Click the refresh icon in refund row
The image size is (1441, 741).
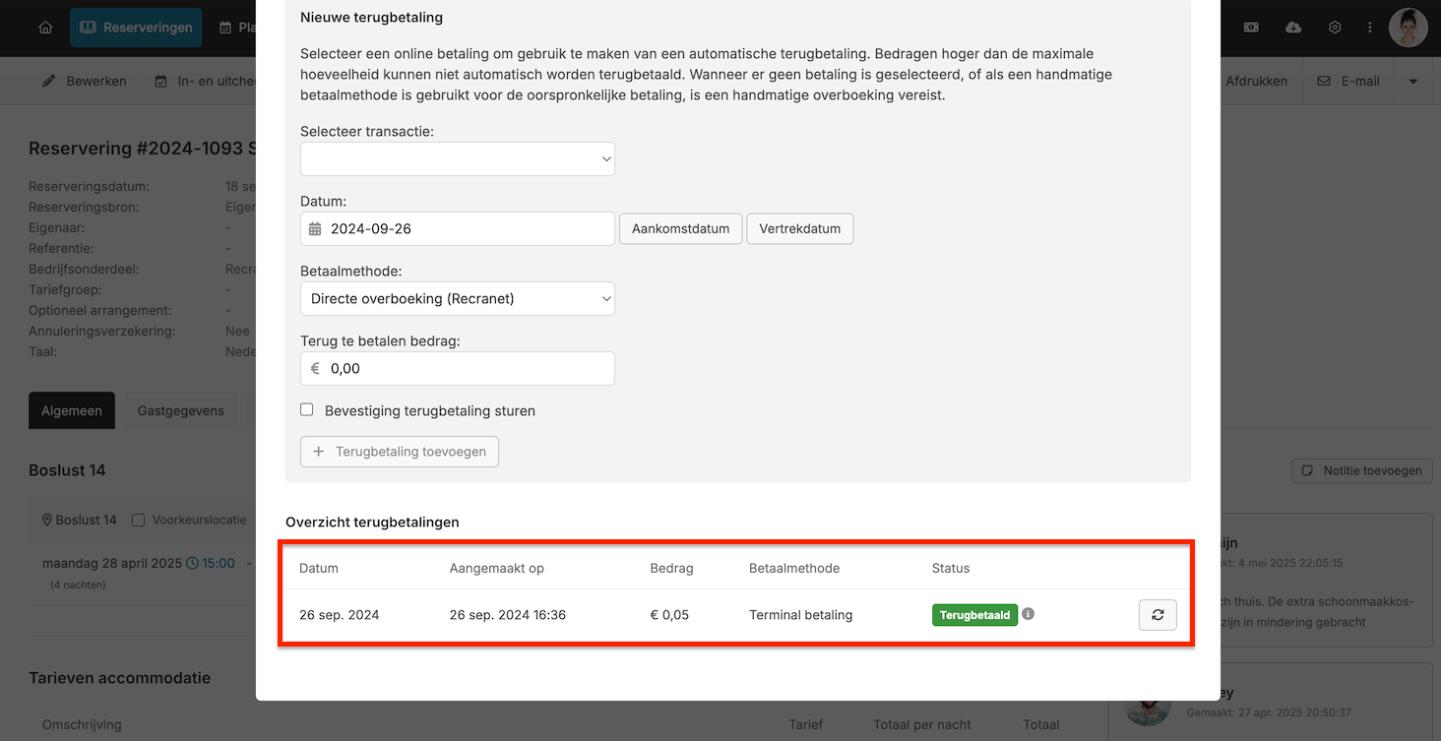[x=1157, y=615]
